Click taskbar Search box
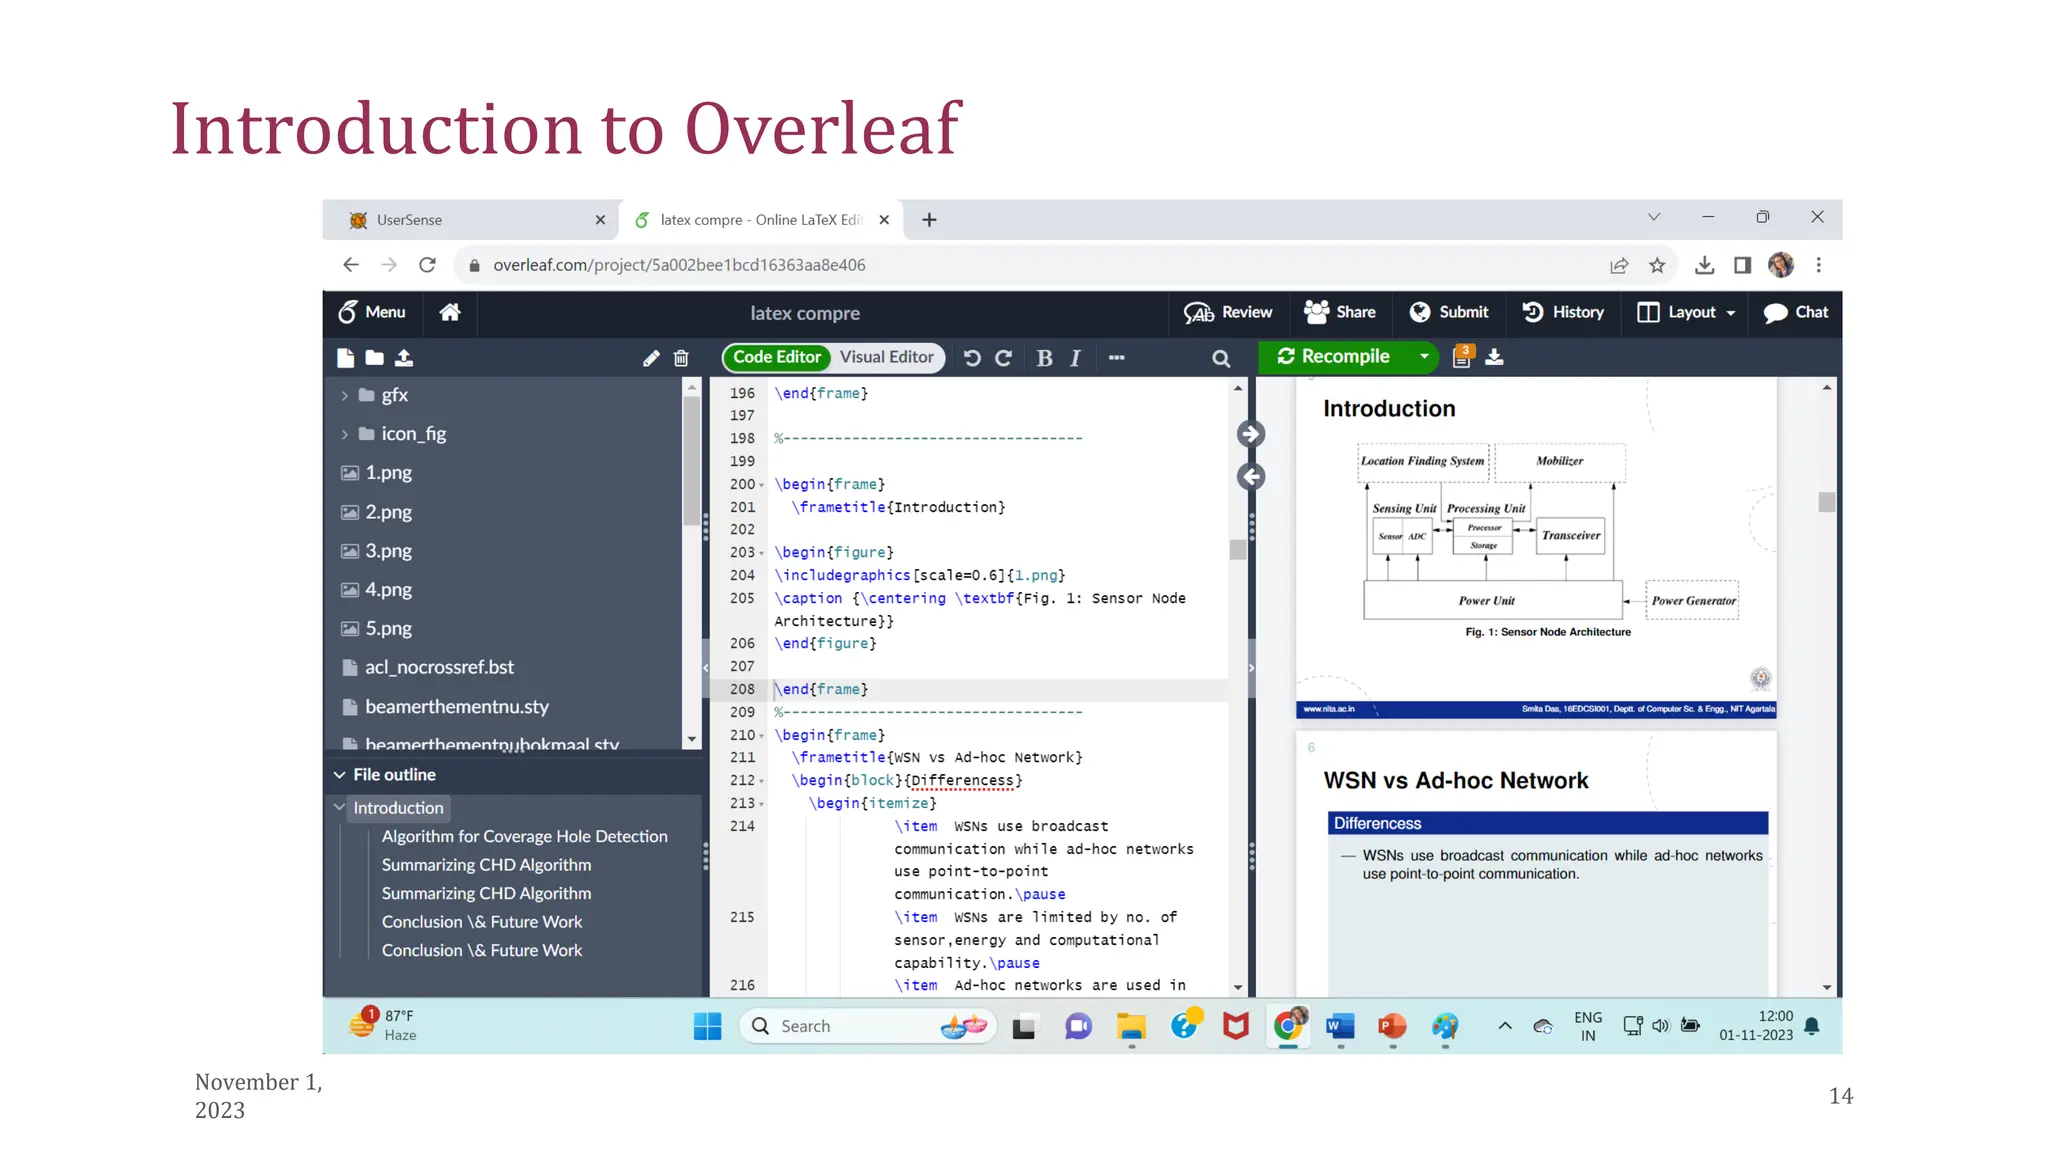The image size is (2048, 1152). tap(866, 1026)
